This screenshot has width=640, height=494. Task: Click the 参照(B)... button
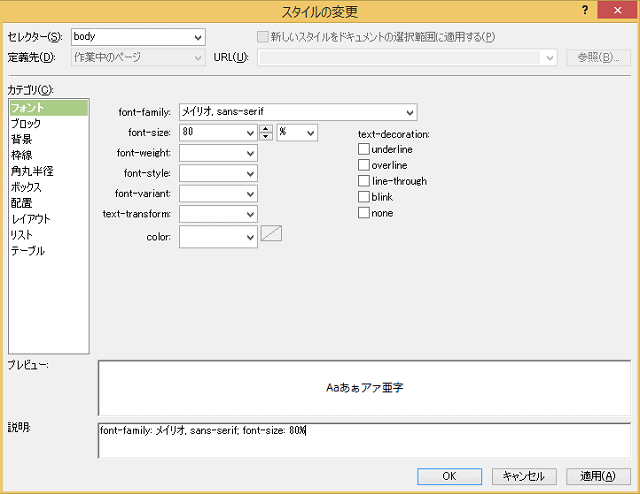pos(598,58)
